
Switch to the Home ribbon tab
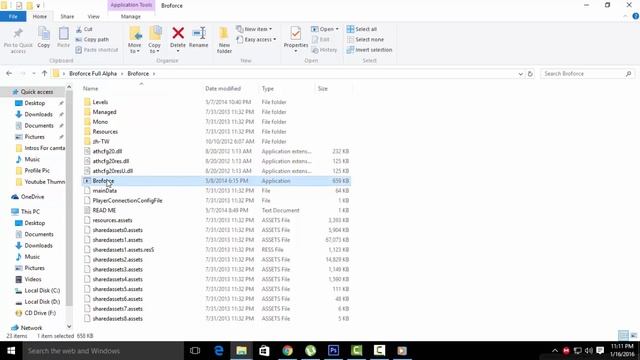(x=40, y=16)
